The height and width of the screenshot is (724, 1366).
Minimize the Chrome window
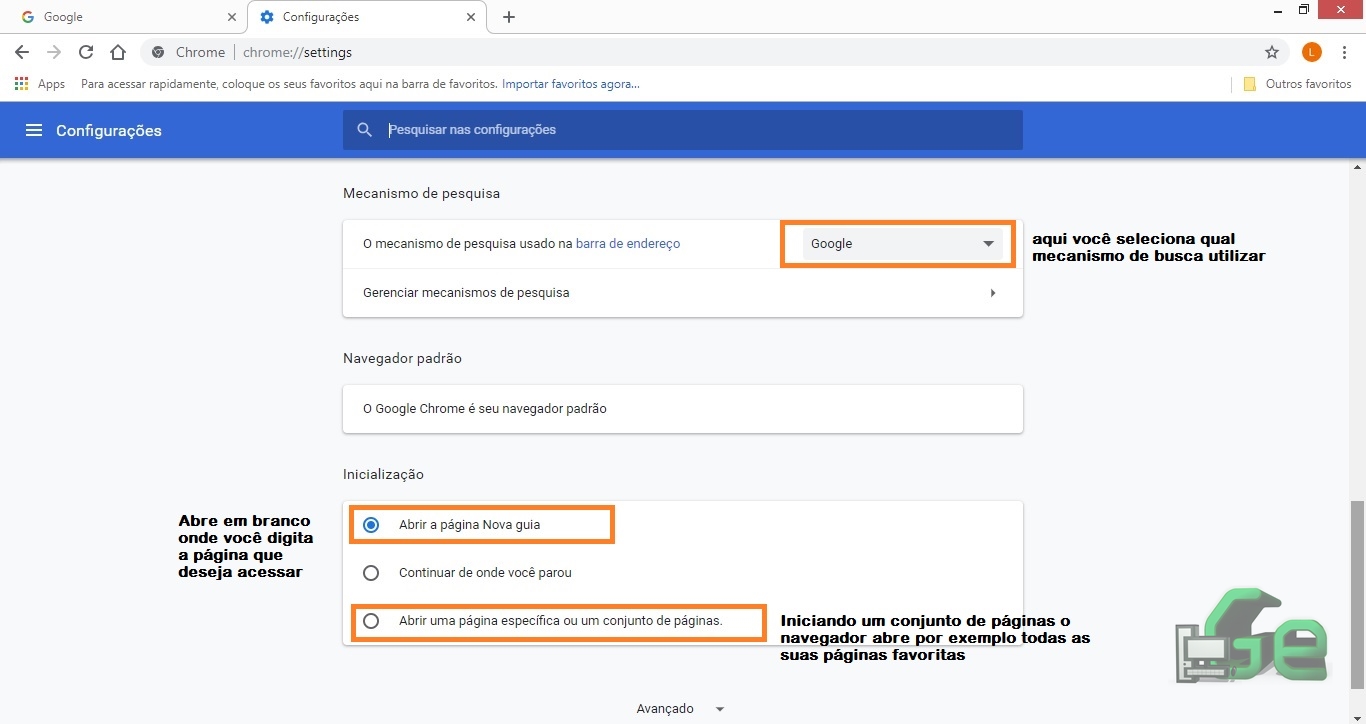click(1279, 10)
